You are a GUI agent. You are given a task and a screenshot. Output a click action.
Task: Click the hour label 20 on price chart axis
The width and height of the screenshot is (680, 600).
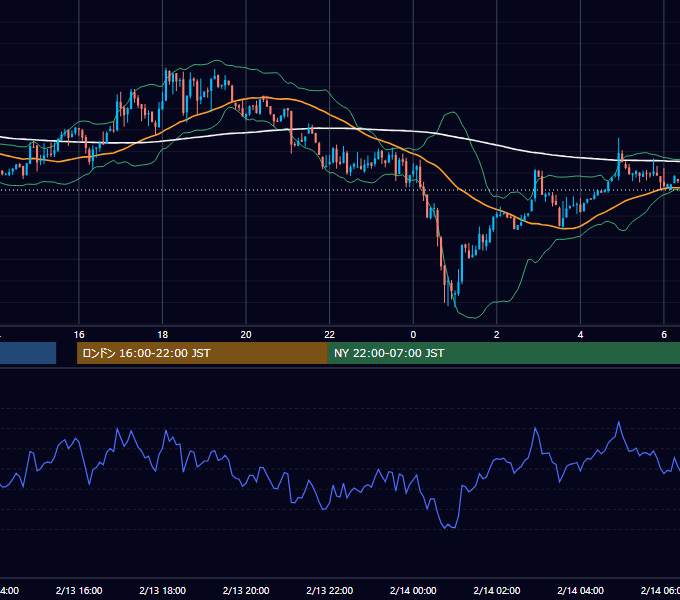[246, 335]
